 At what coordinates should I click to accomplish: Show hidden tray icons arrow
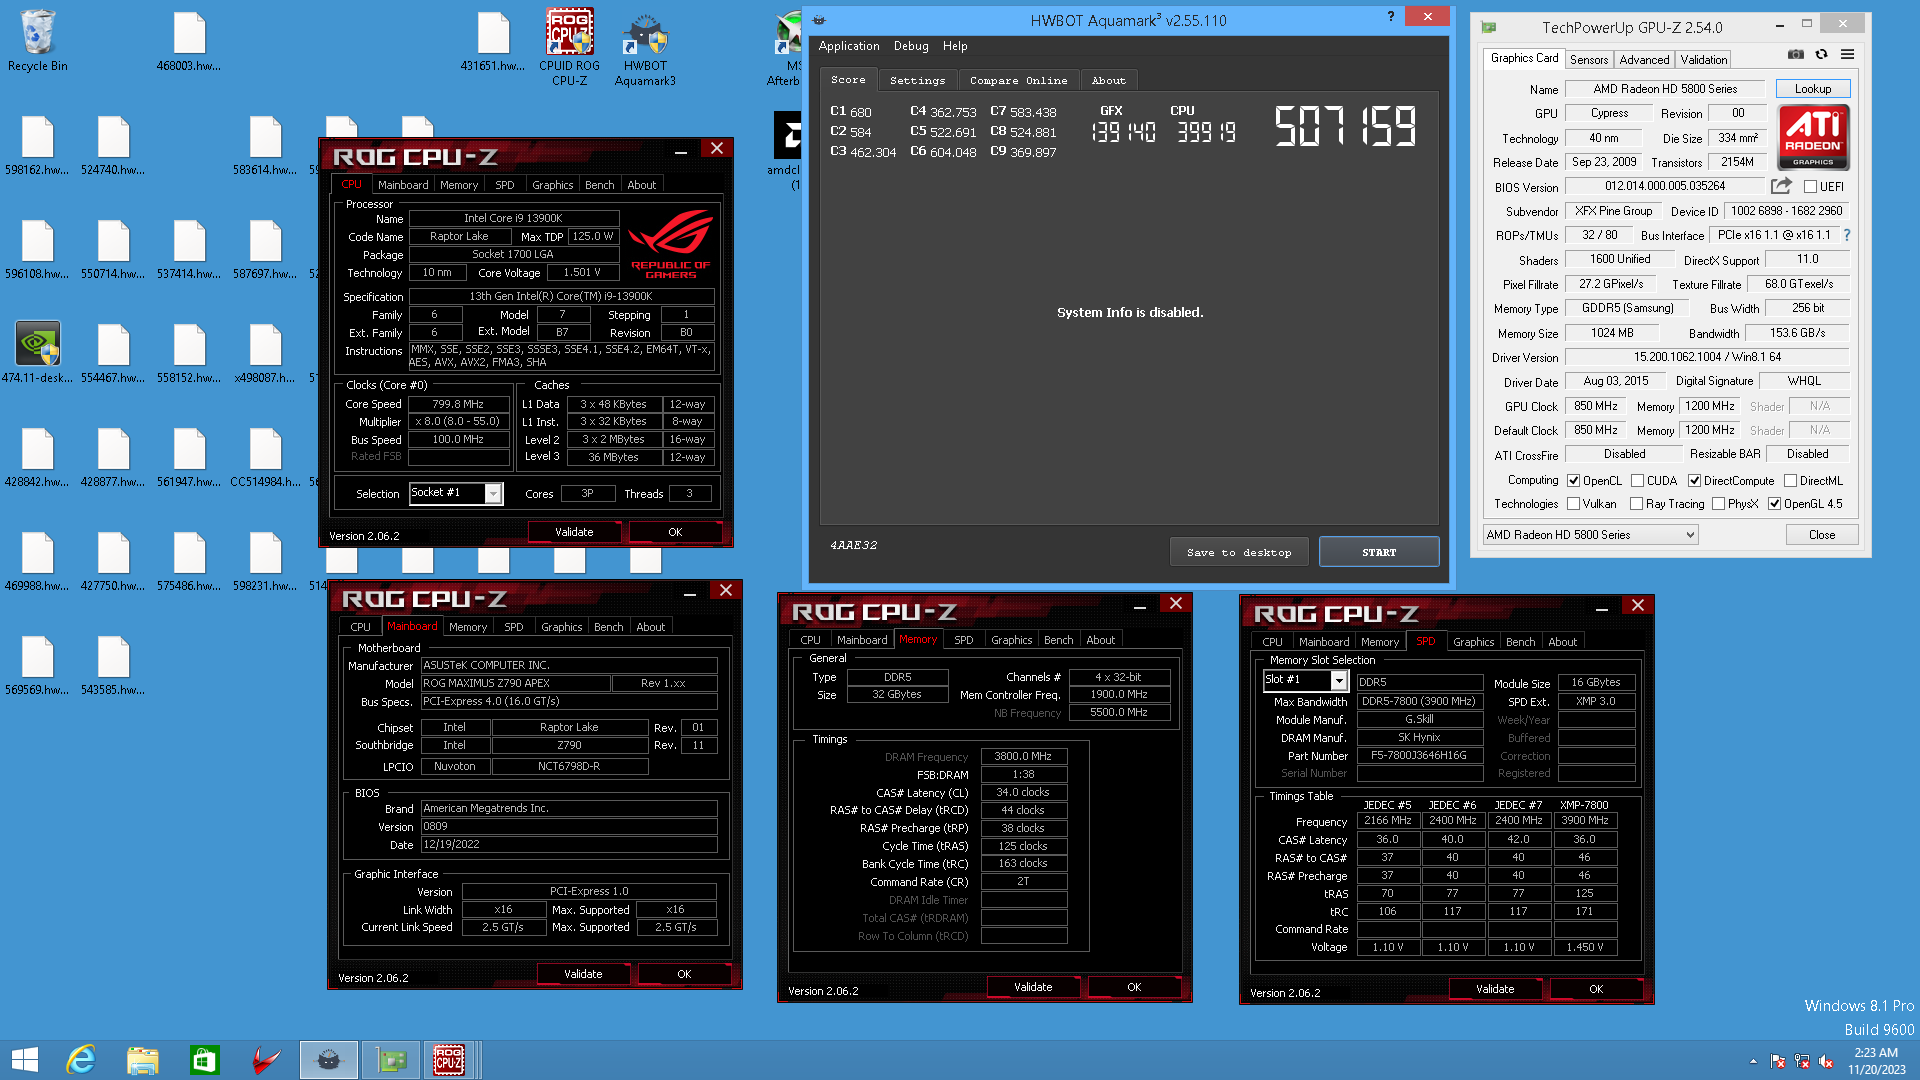coord(1753,1061)
